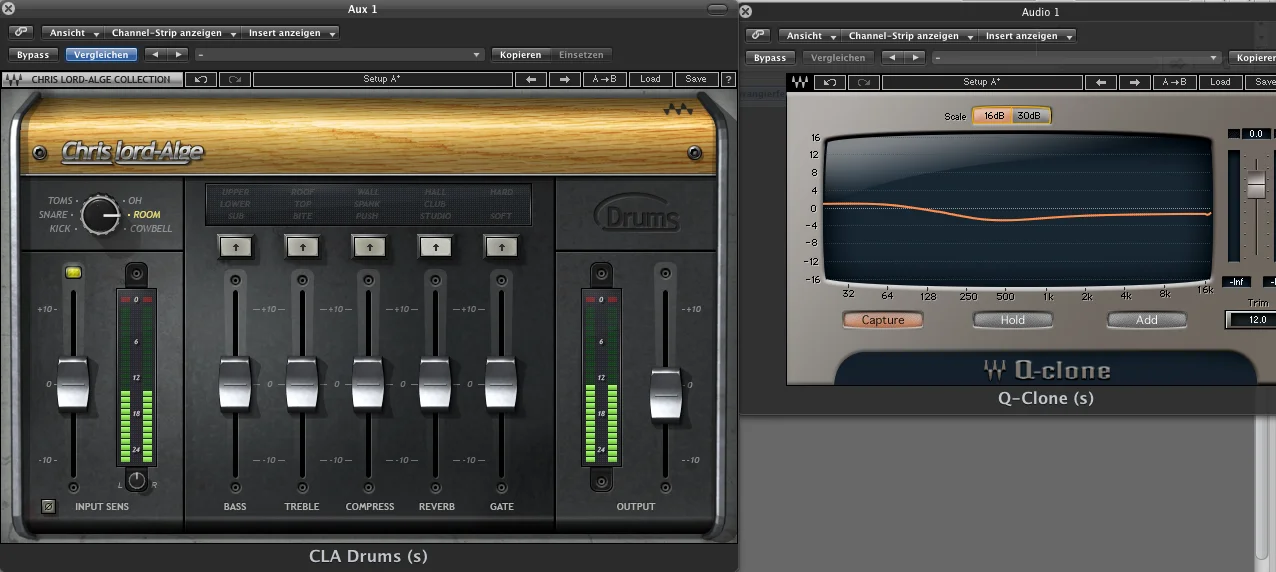This screenshot has height=572, width=1276.
Task: Select previous setting arrow in Audio 1 header
Action: point(891,57)
